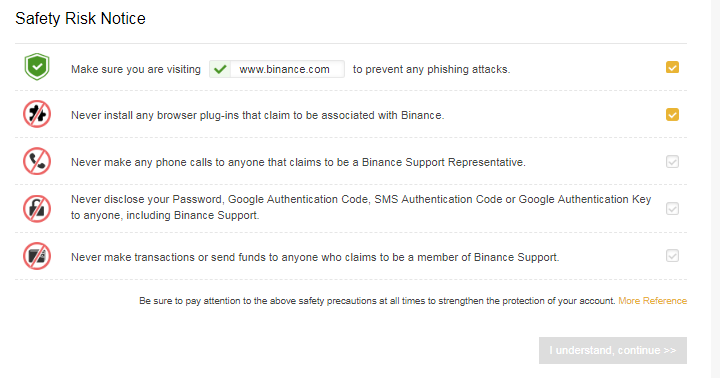Check the phone calls warning checkbox
Image resolution: width=720 pixels, height=378 pixels.
672,162
